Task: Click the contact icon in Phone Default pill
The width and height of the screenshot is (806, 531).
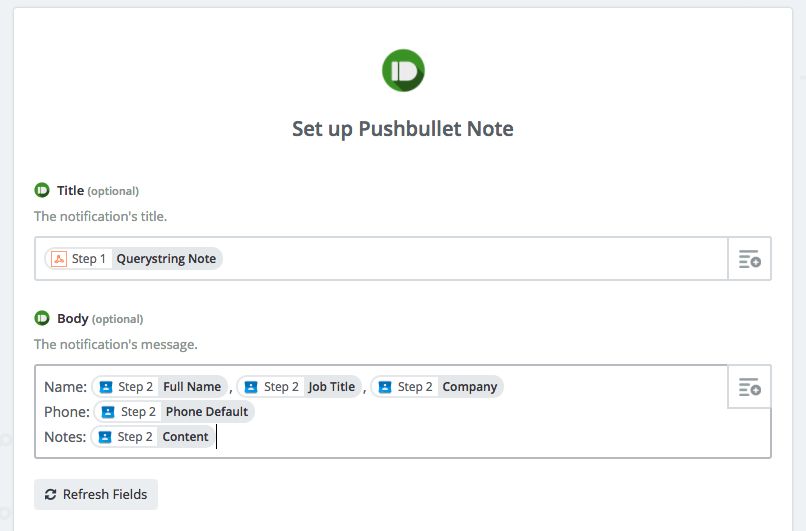Action: tap(108, 412)
